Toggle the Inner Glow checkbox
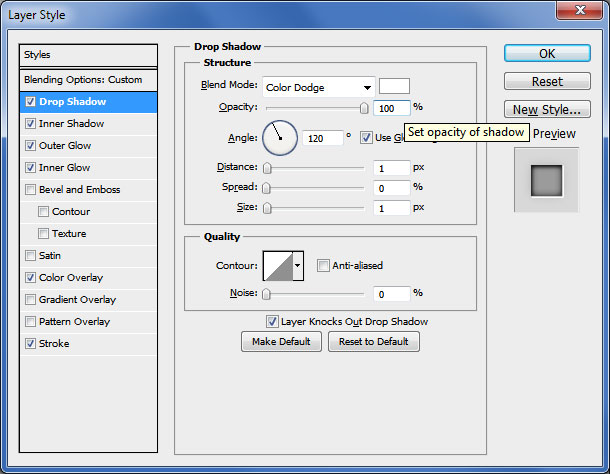 point(30,168)
